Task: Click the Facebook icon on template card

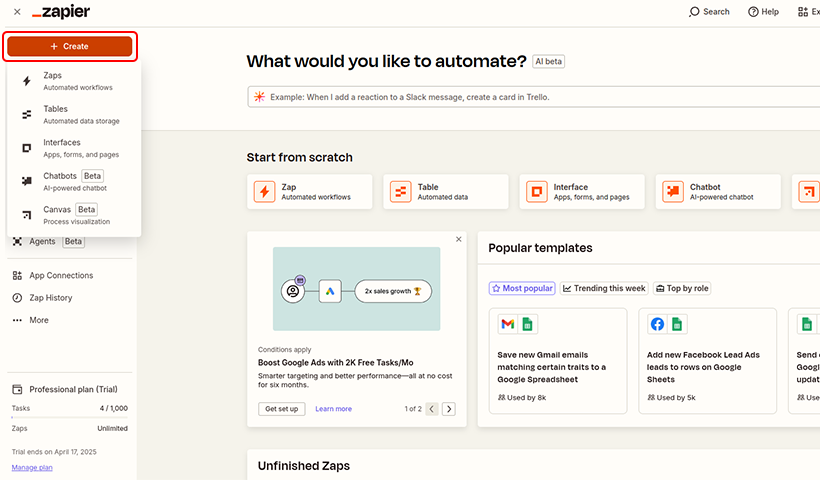Action: (x=657, y=324)
